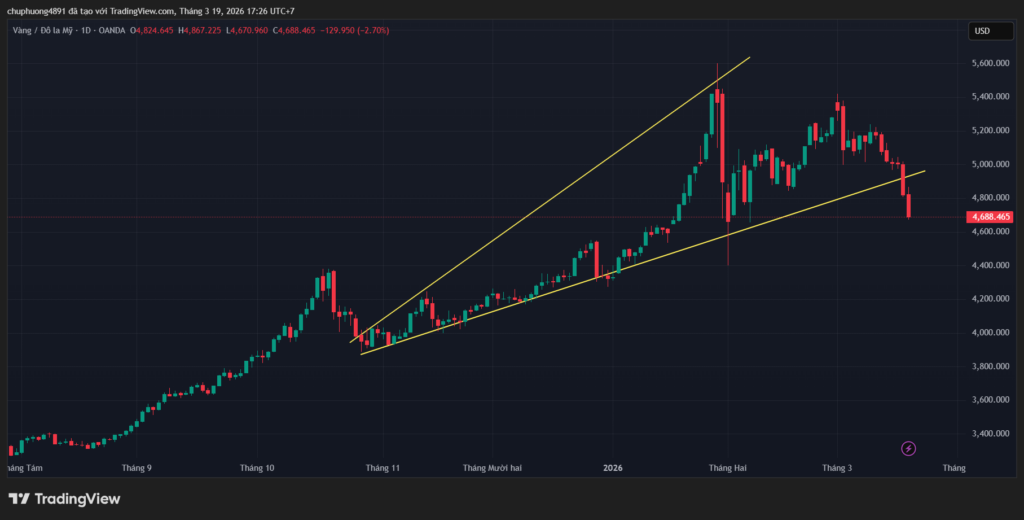This screenshot has width=1024, height=520.
Task: Click the −129.950 (−2.70%) change value
Action: click(357, 31)
